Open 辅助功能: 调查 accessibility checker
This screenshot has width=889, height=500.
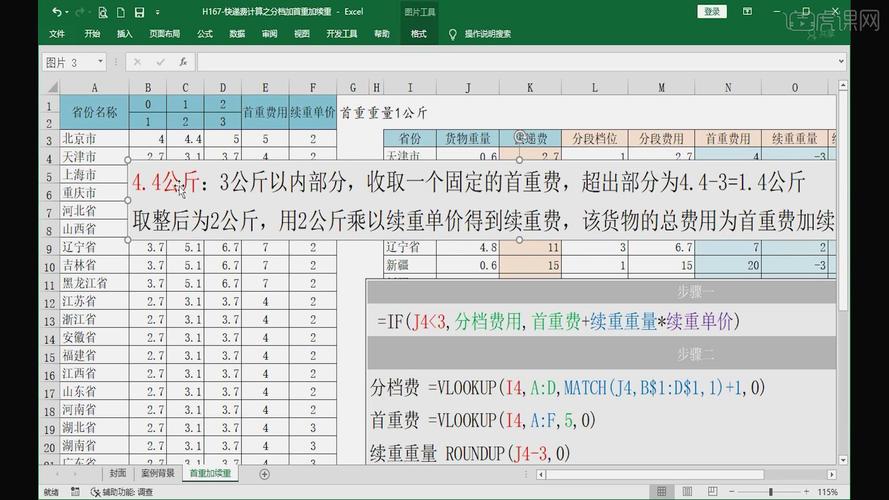click(x=122, y=492)
